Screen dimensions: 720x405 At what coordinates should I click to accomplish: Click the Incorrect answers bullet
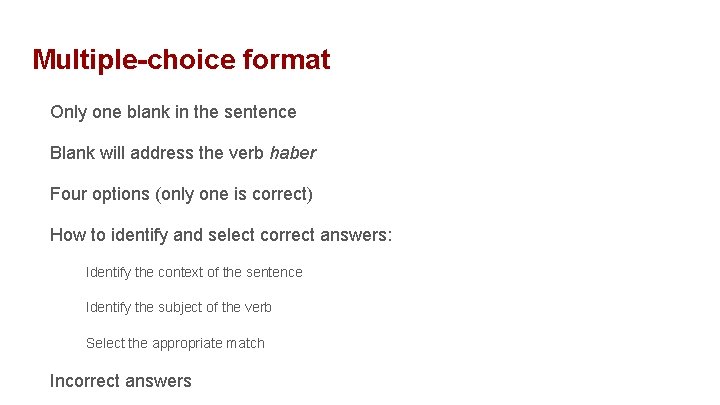click(121, 381)
